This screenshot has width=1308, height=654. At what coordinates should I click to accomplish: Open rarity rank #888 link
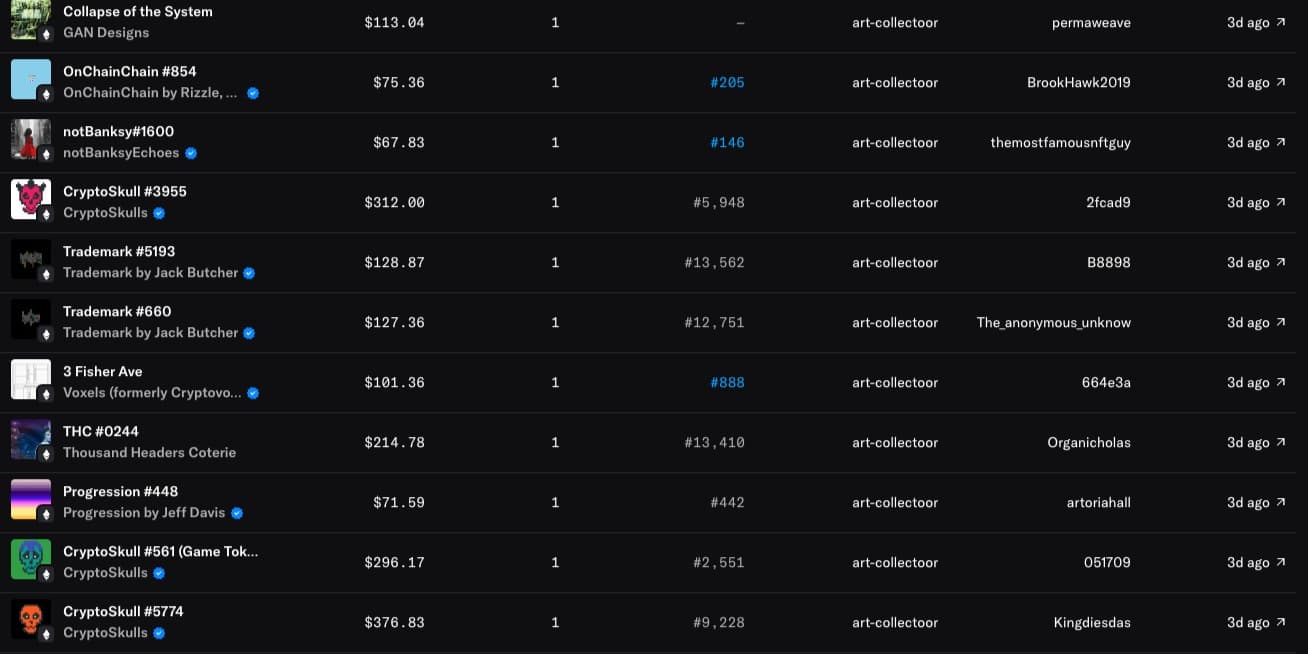[727, 382]
